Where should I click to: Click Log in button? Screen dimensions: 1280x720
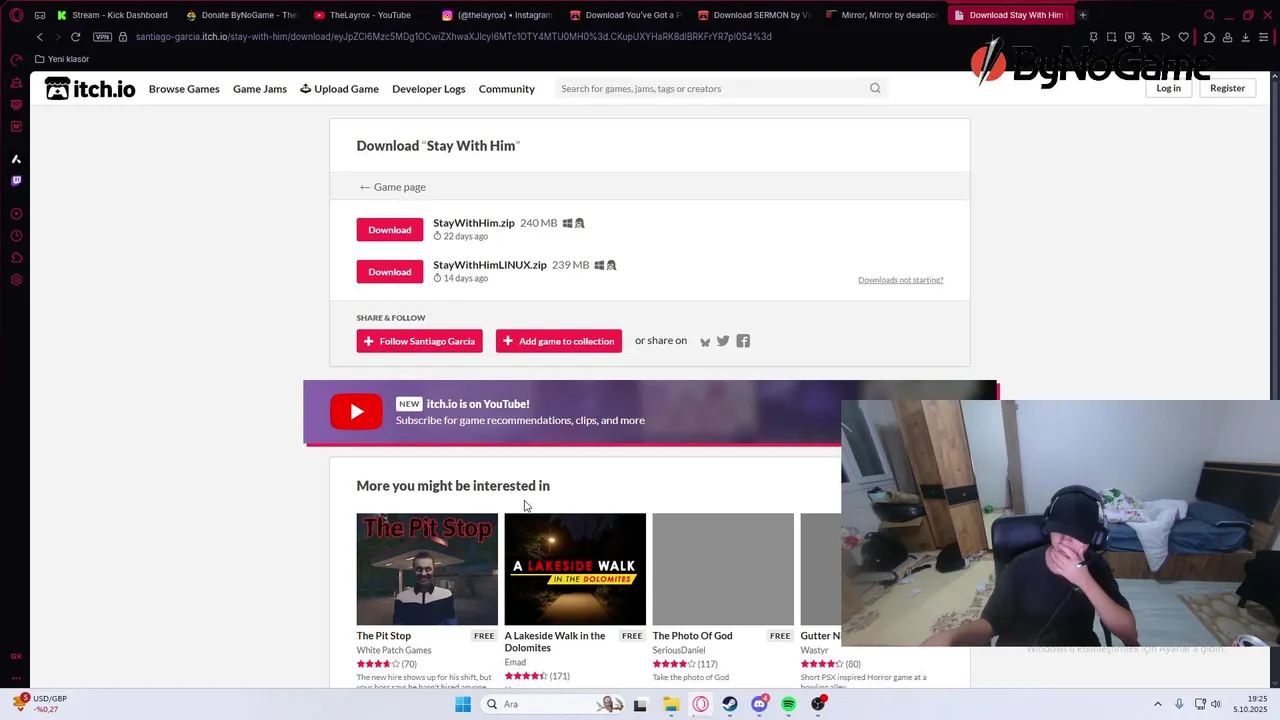(1169, 88)
